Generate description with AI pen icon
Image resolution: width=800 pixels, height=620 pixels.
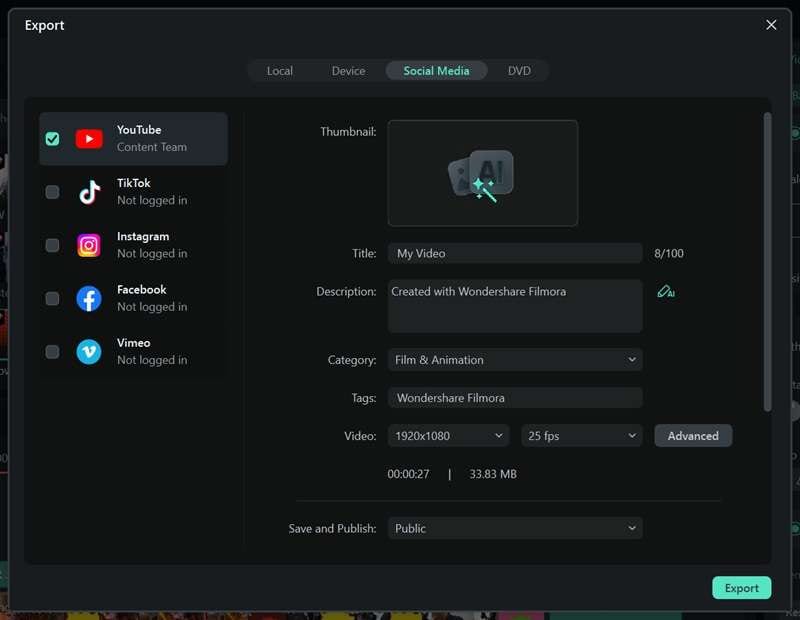pos(666,291)
